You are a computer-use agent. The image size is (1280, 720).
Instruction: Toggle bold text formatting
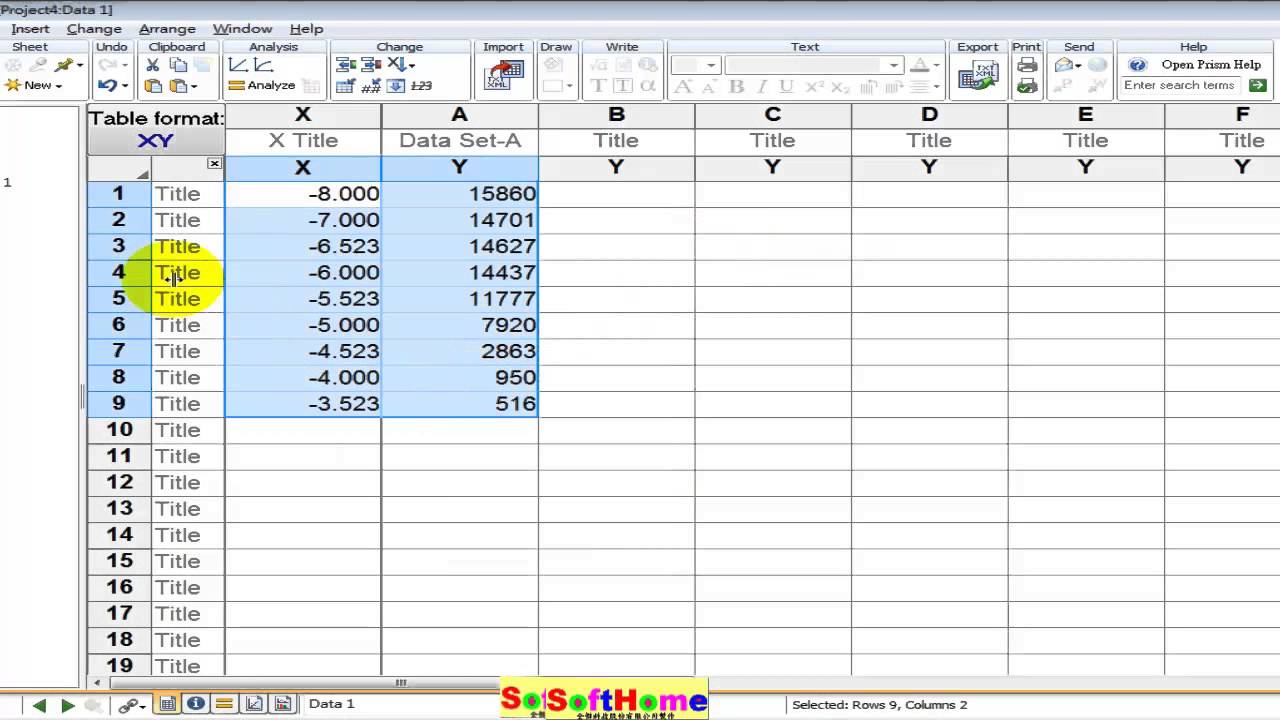click(737, 86)
